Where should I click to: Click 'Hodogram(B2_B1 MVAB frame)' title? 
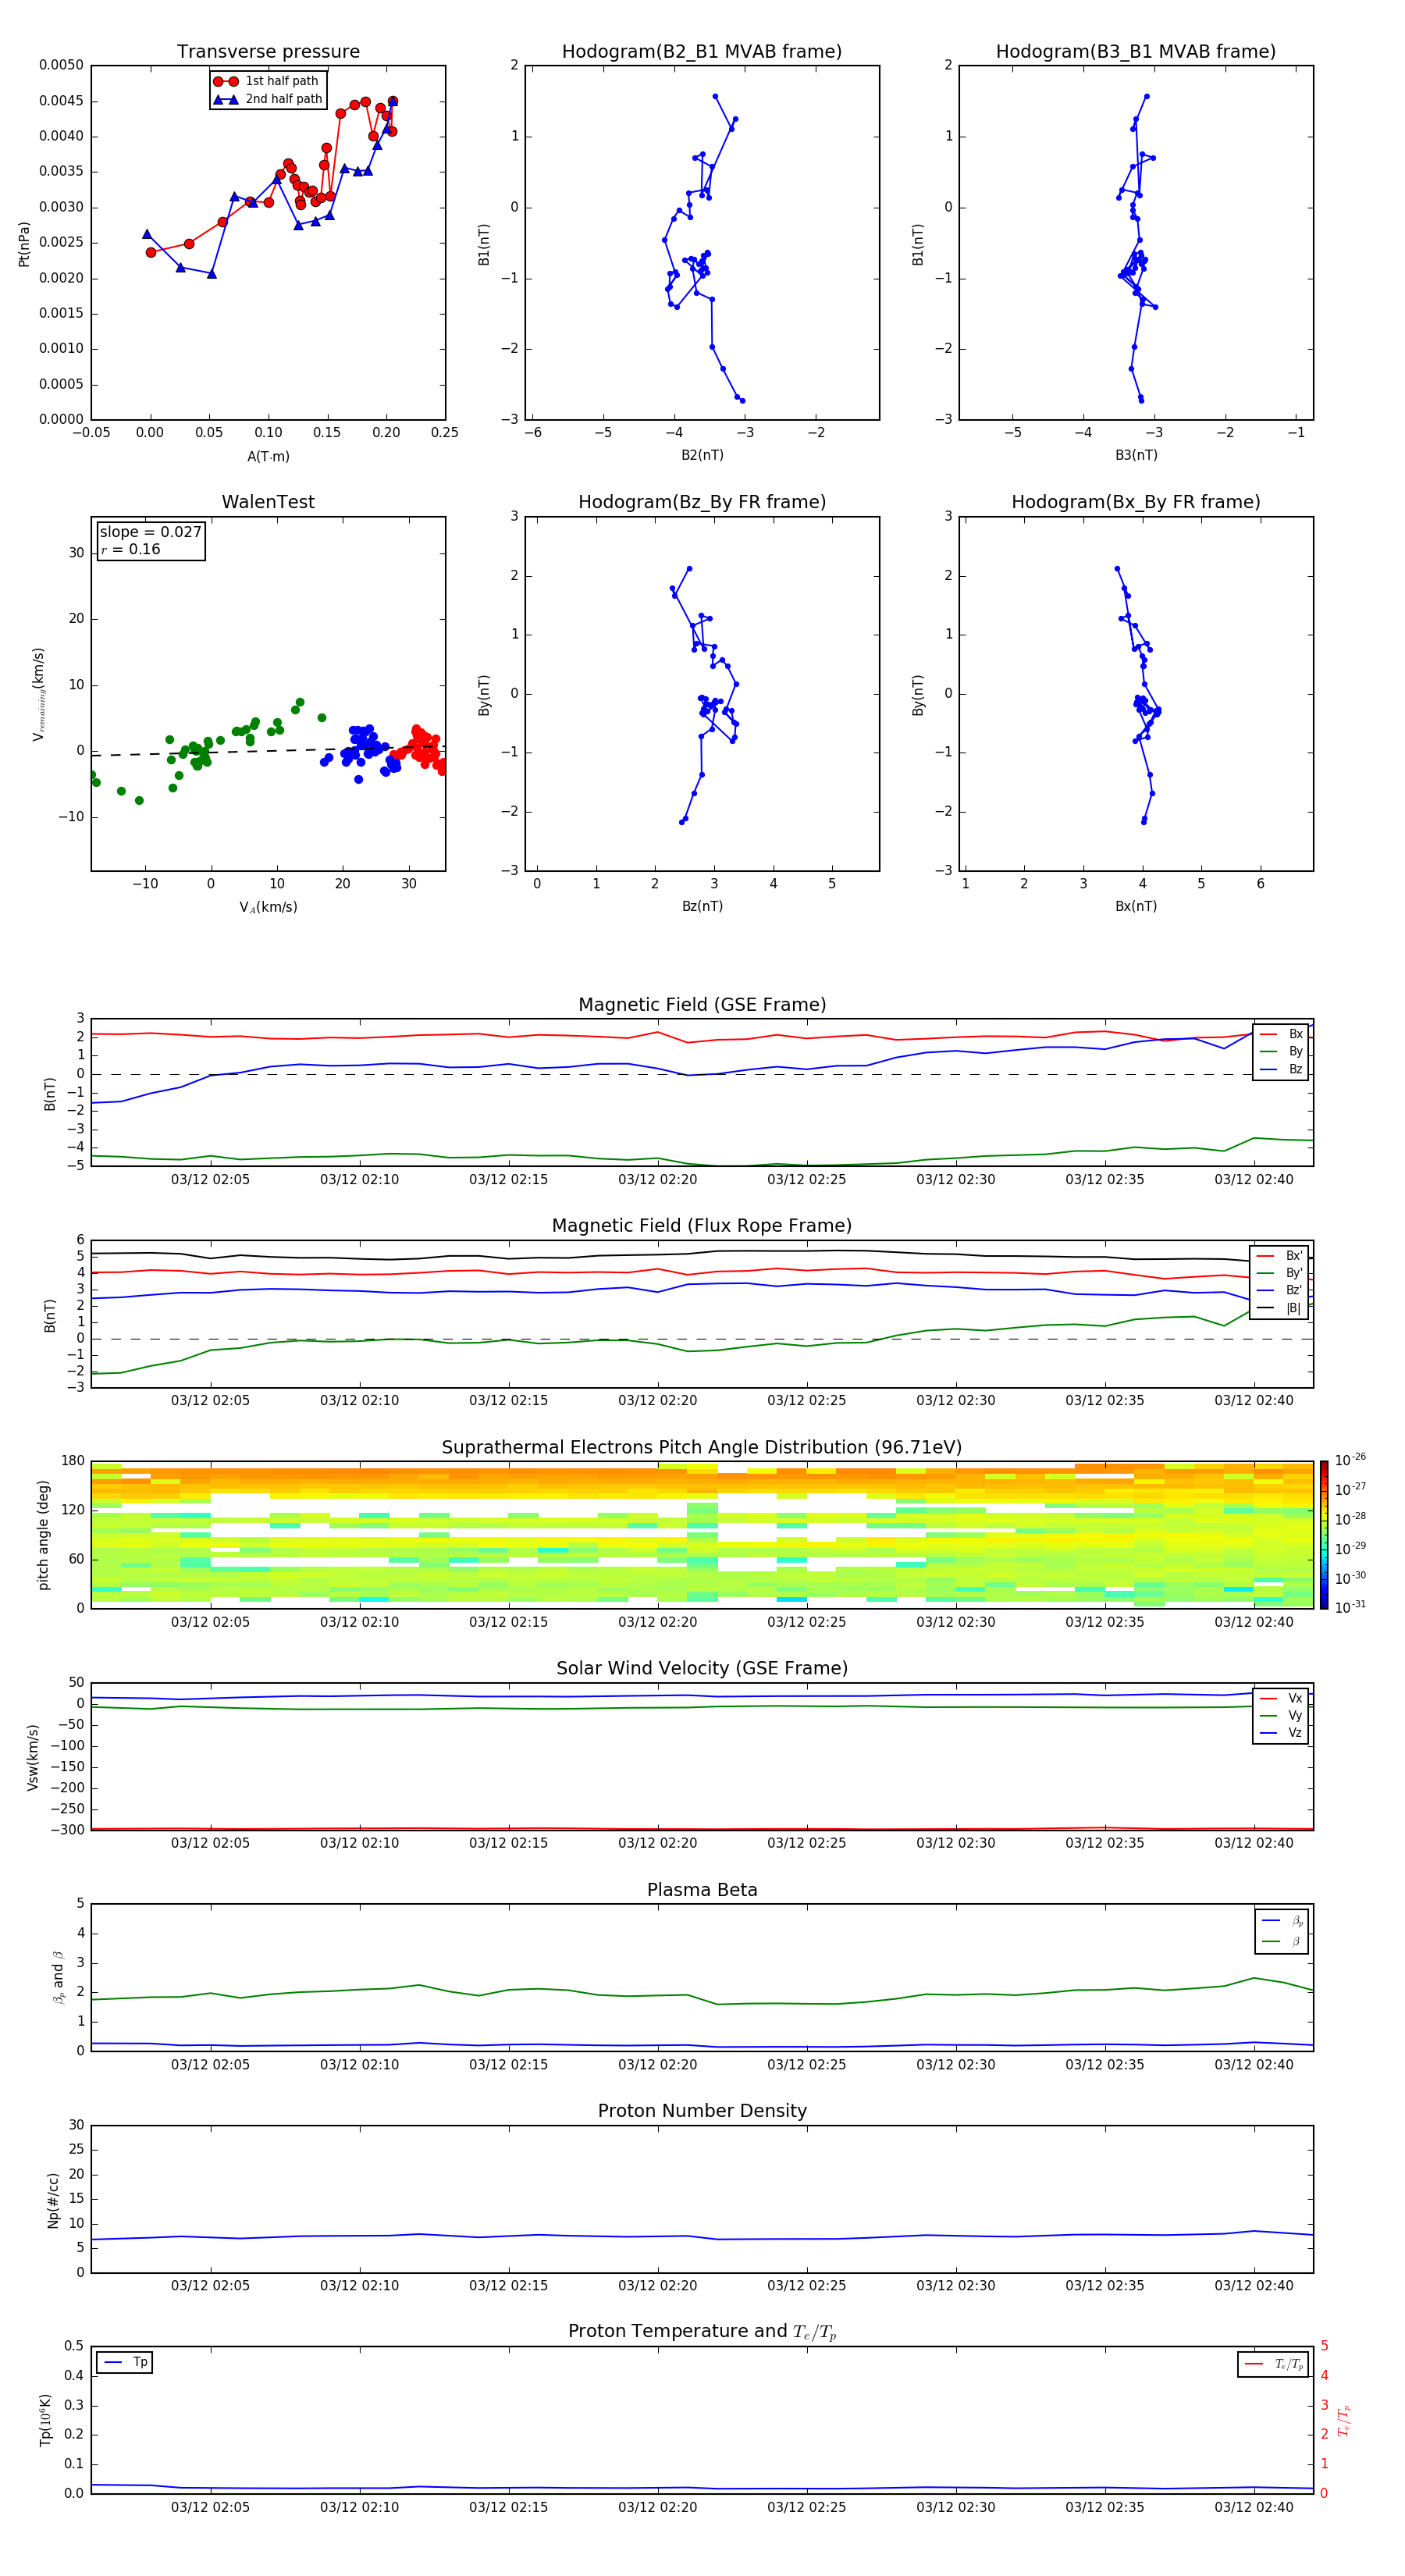(x=702, y=52)
